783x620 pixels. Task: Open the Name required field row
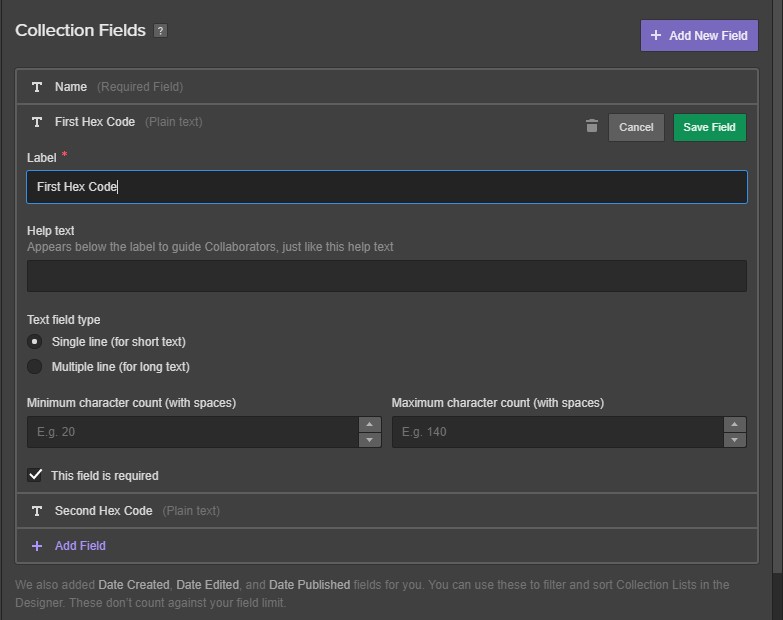[x=387, y=87]
